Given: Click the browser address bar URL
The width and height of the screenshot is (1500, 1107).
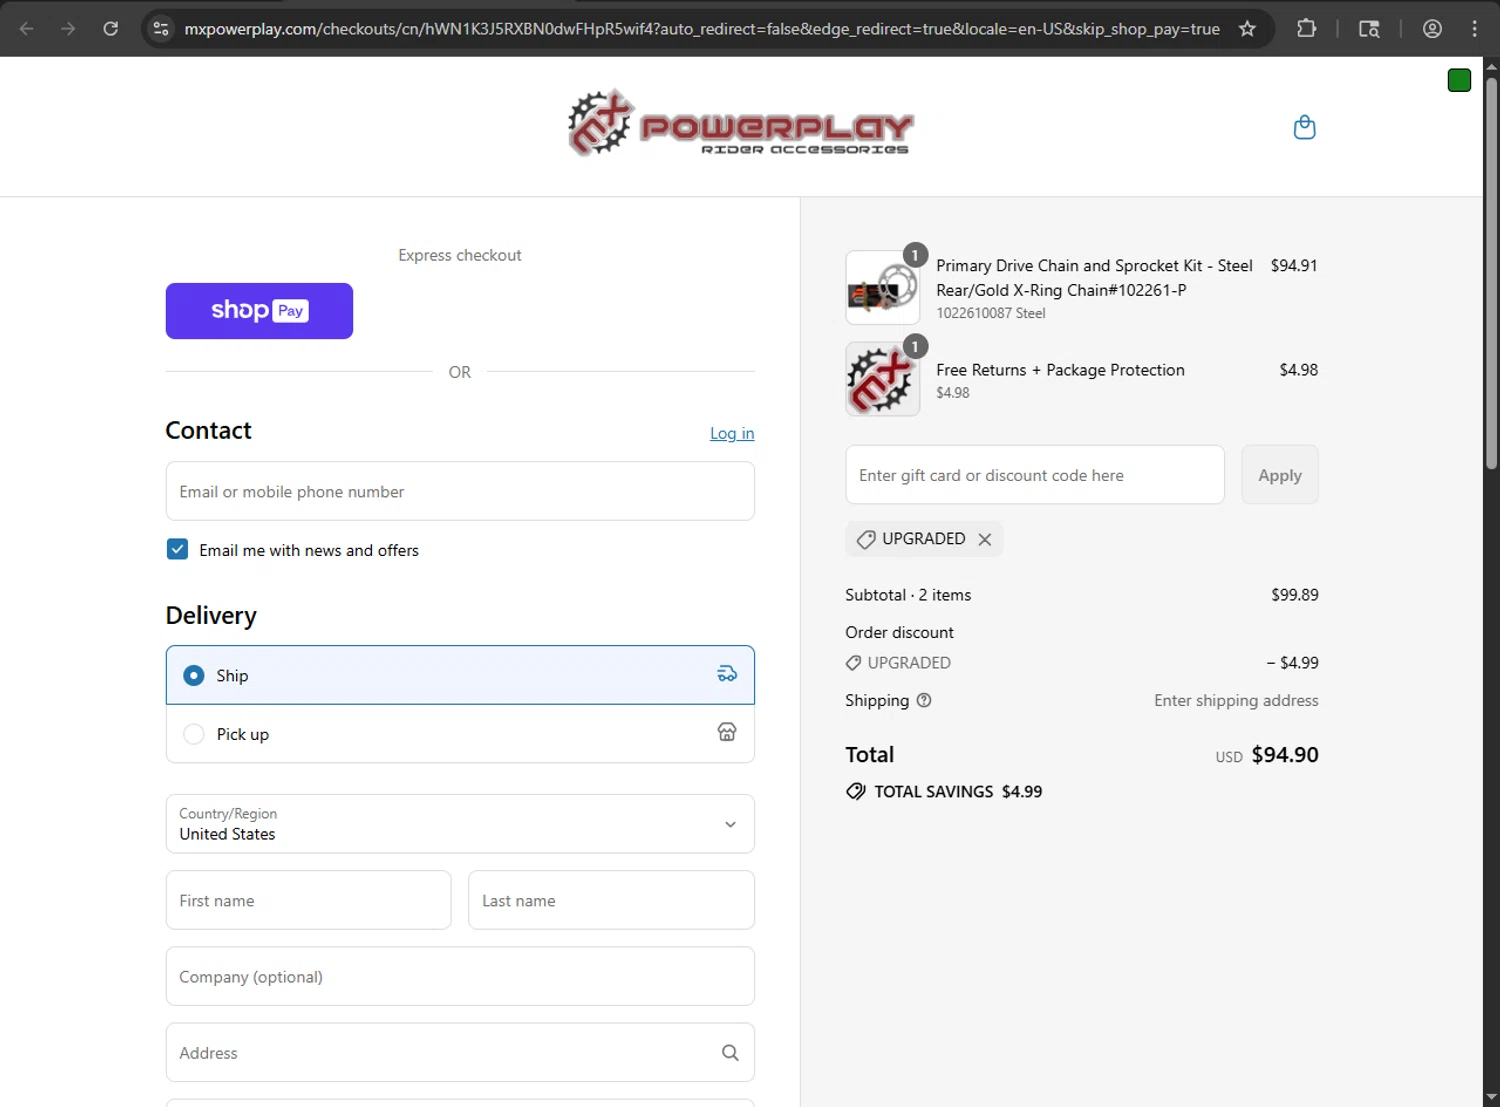Looking at the screenshot, I should point(702,29).
